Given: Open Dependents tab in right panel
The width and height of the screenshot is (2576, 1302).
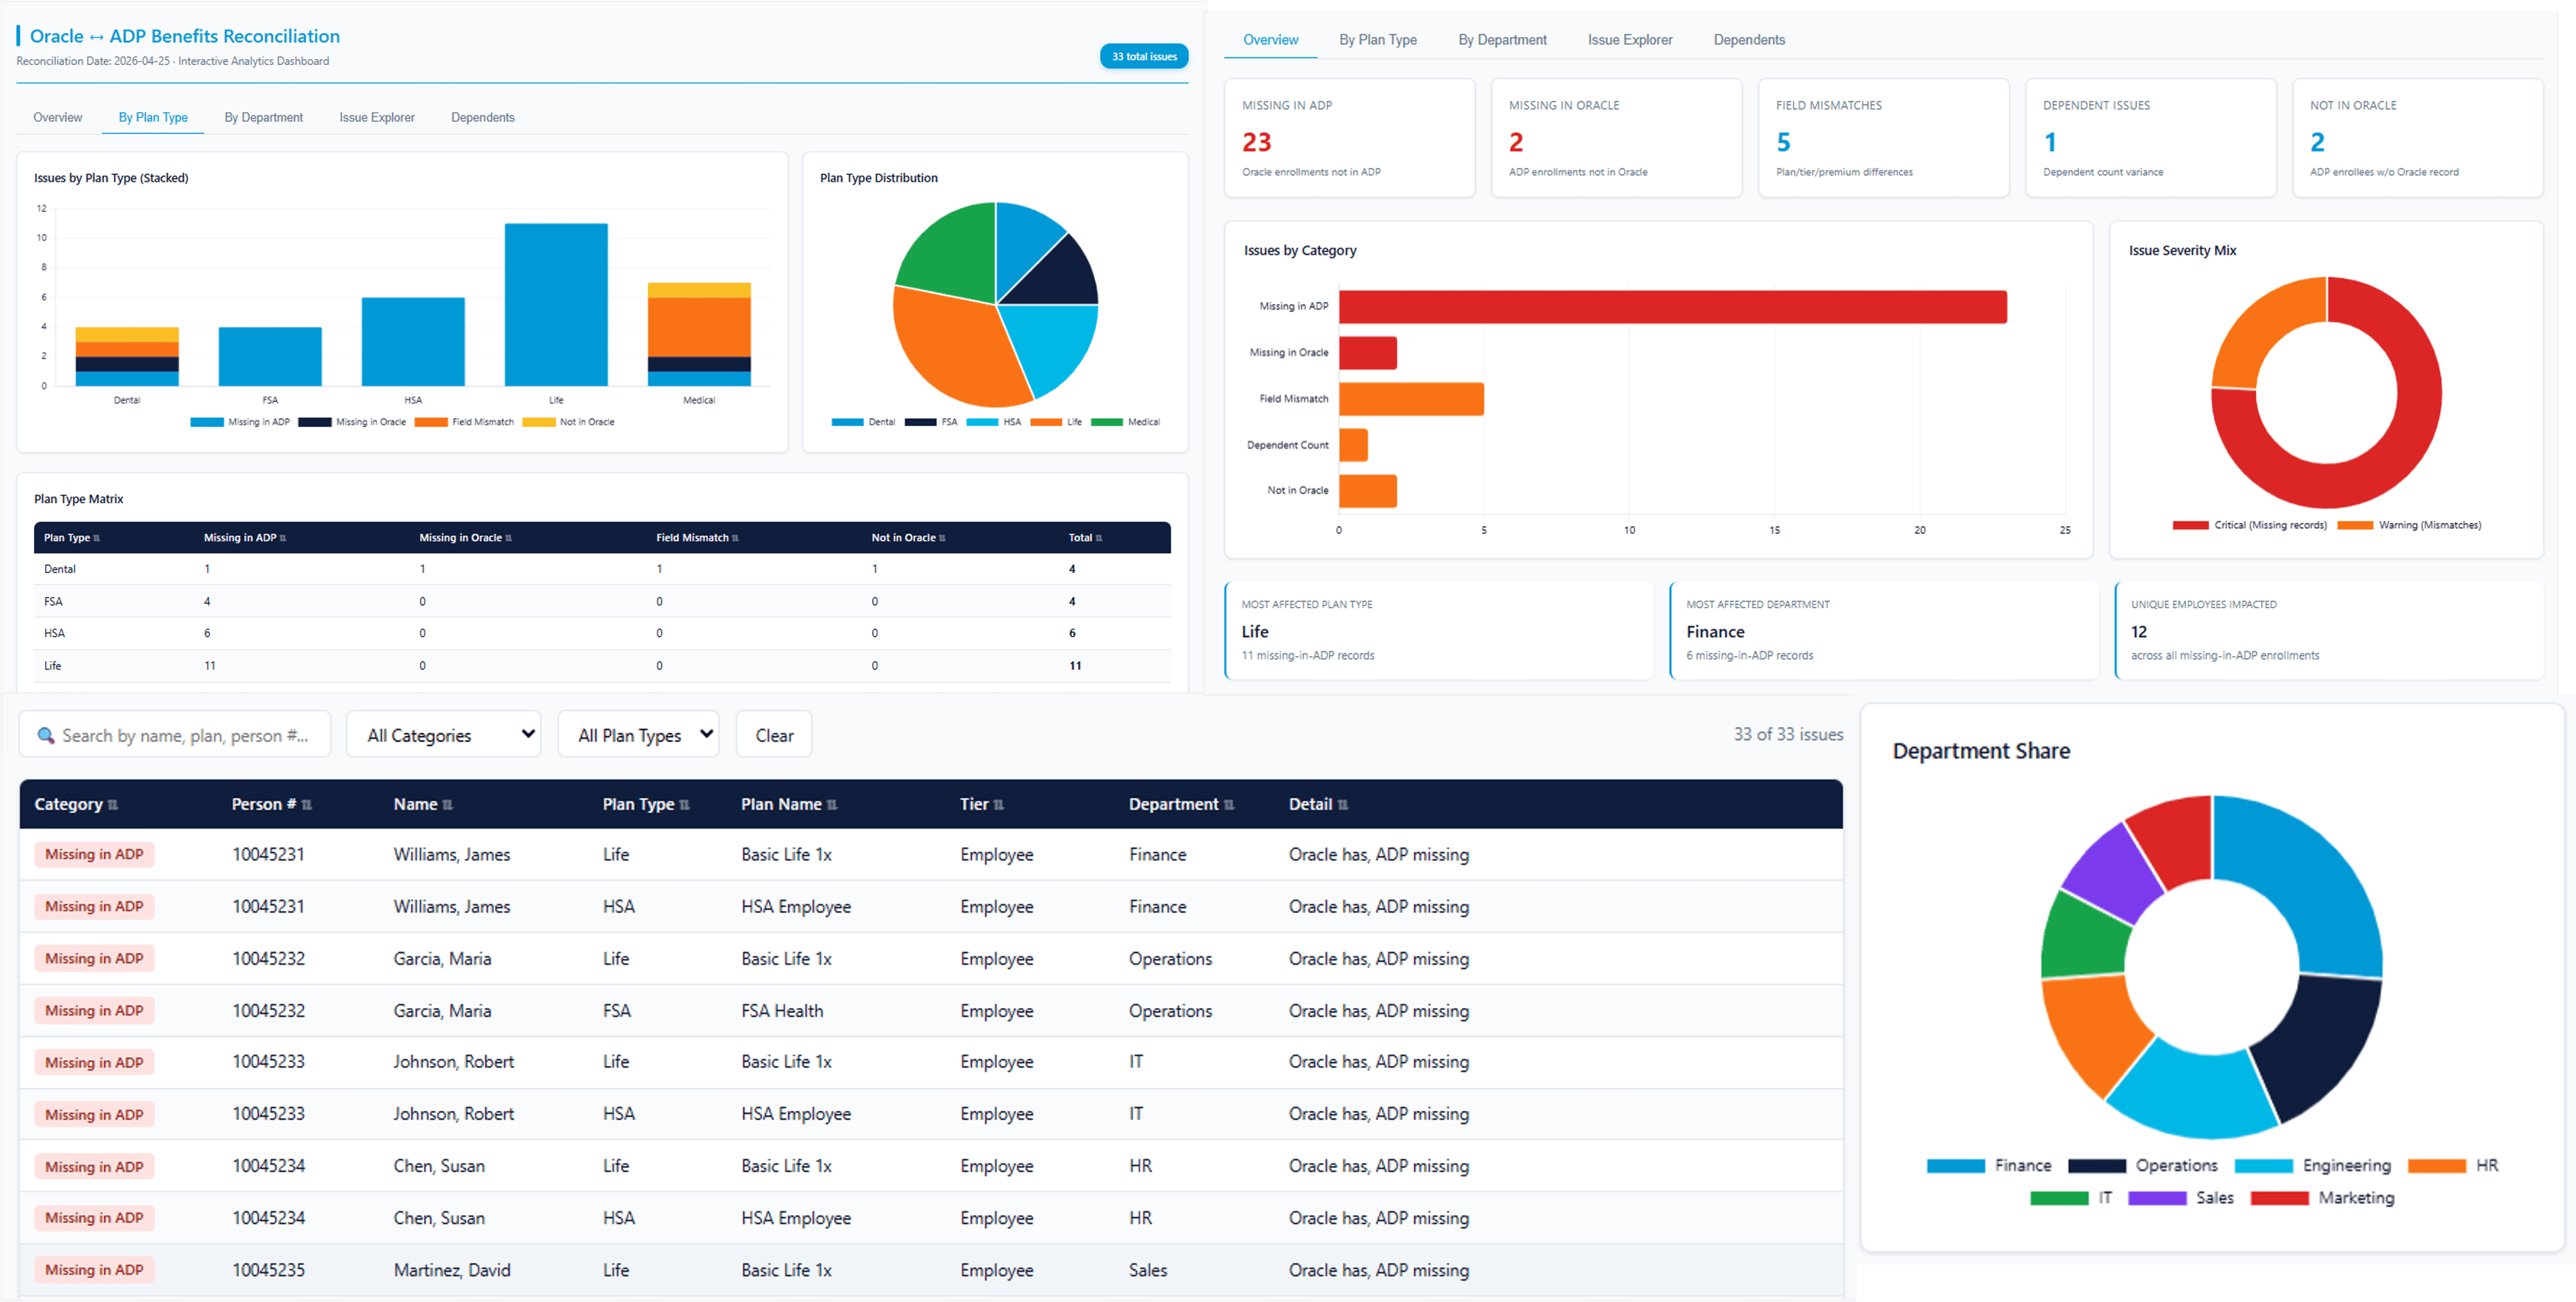Looking at the screenshot, I should (1749, 40).
